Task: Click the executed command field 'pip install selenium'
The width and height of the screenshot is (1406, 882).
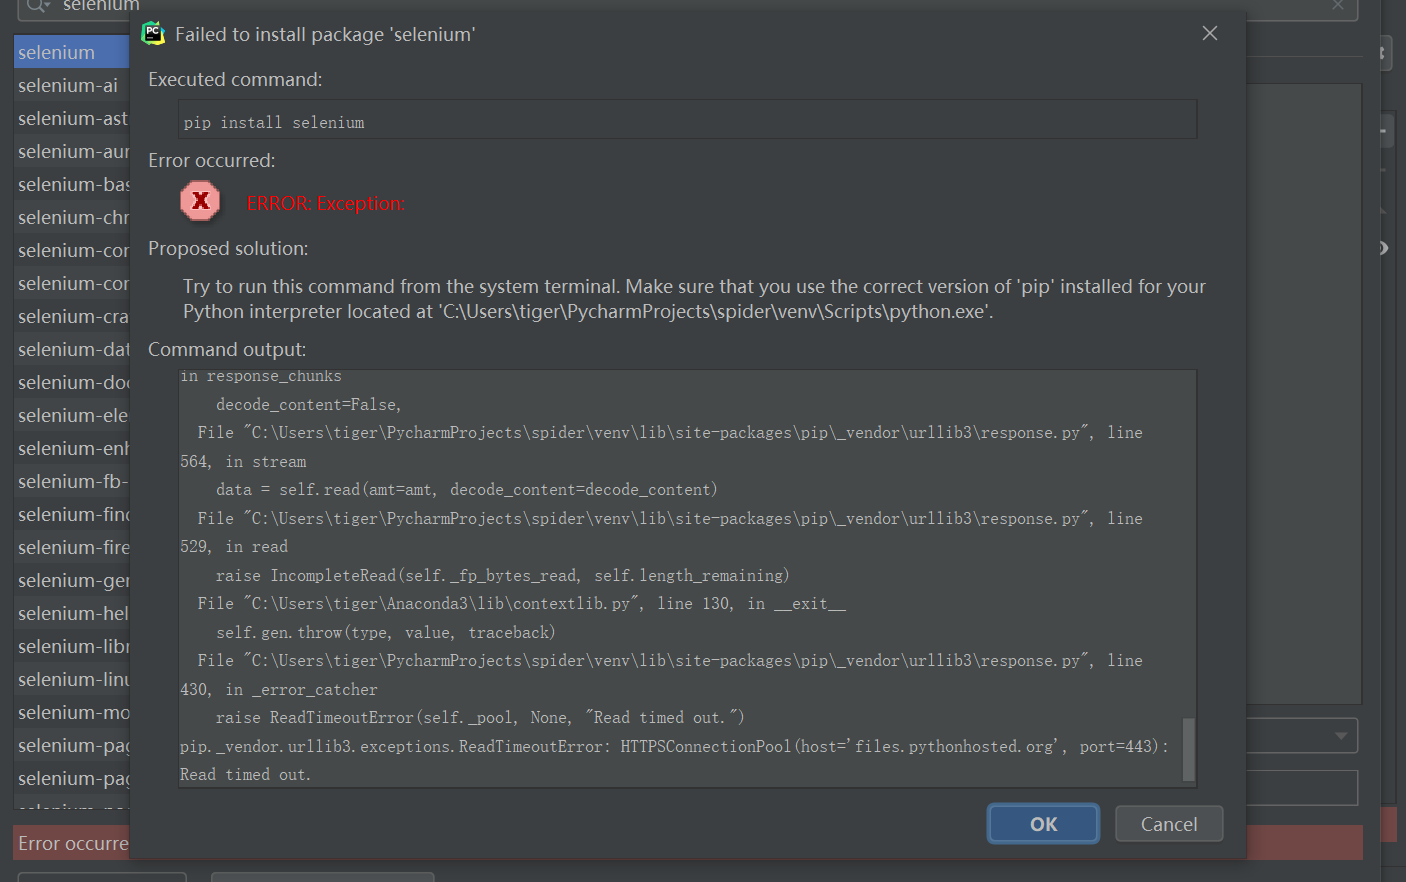Action: pyautogui.click(x=687, y=120)
